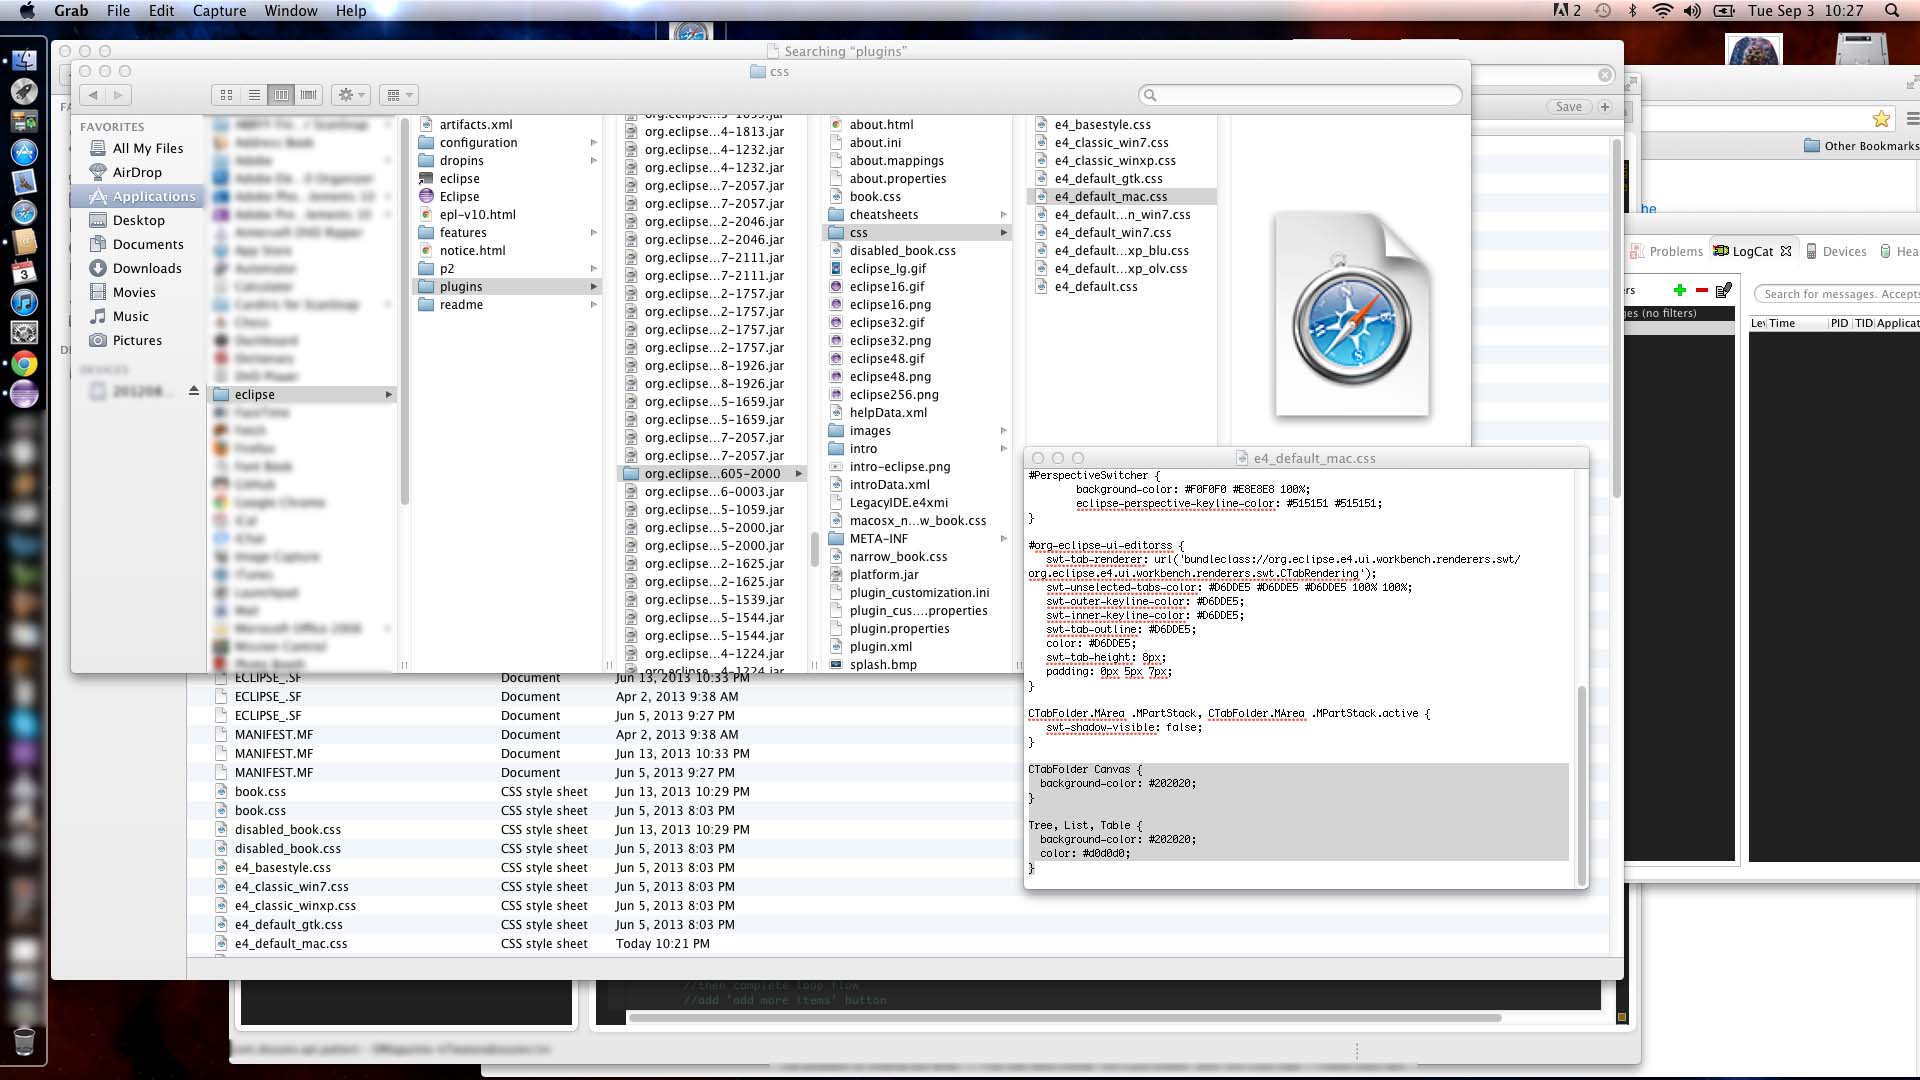
Task: Switch Finder to icon view
Action: (226, 95)
